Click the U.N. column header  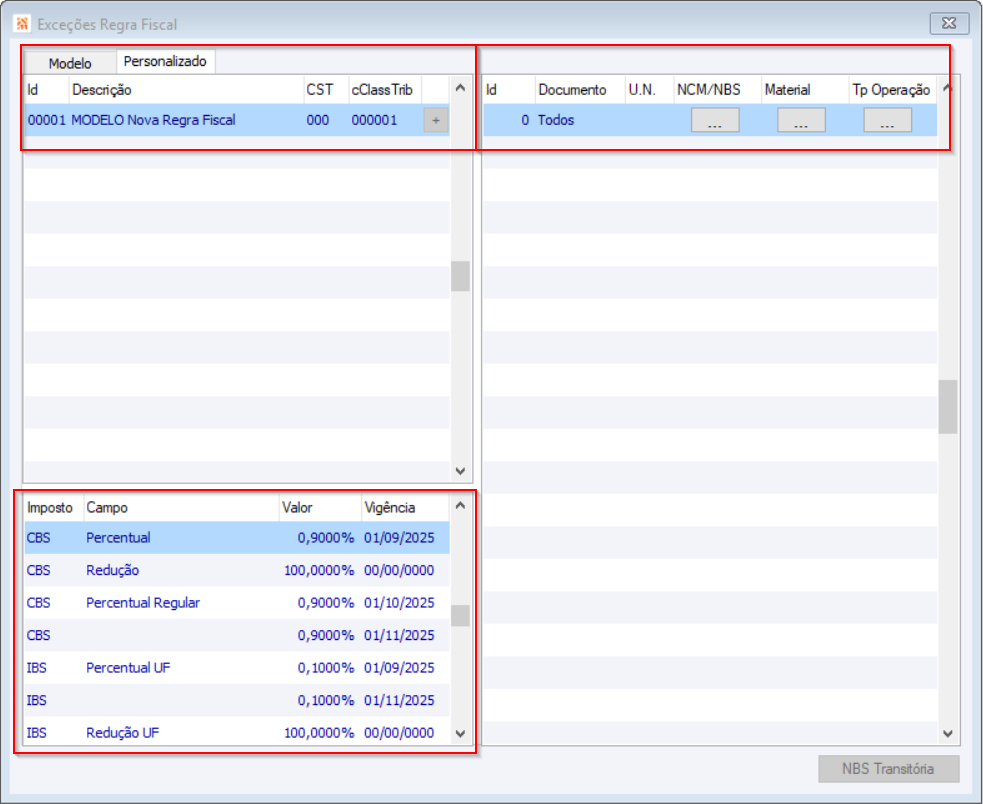(649, 90)
